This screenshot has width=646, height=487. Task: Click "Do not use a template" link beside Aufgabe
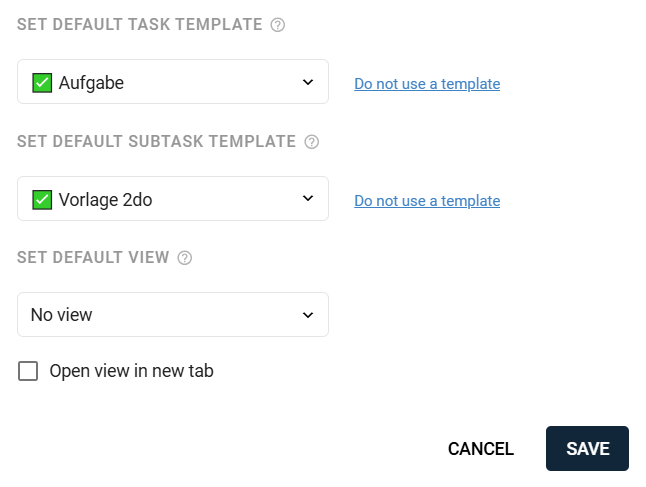coord(427,84)
